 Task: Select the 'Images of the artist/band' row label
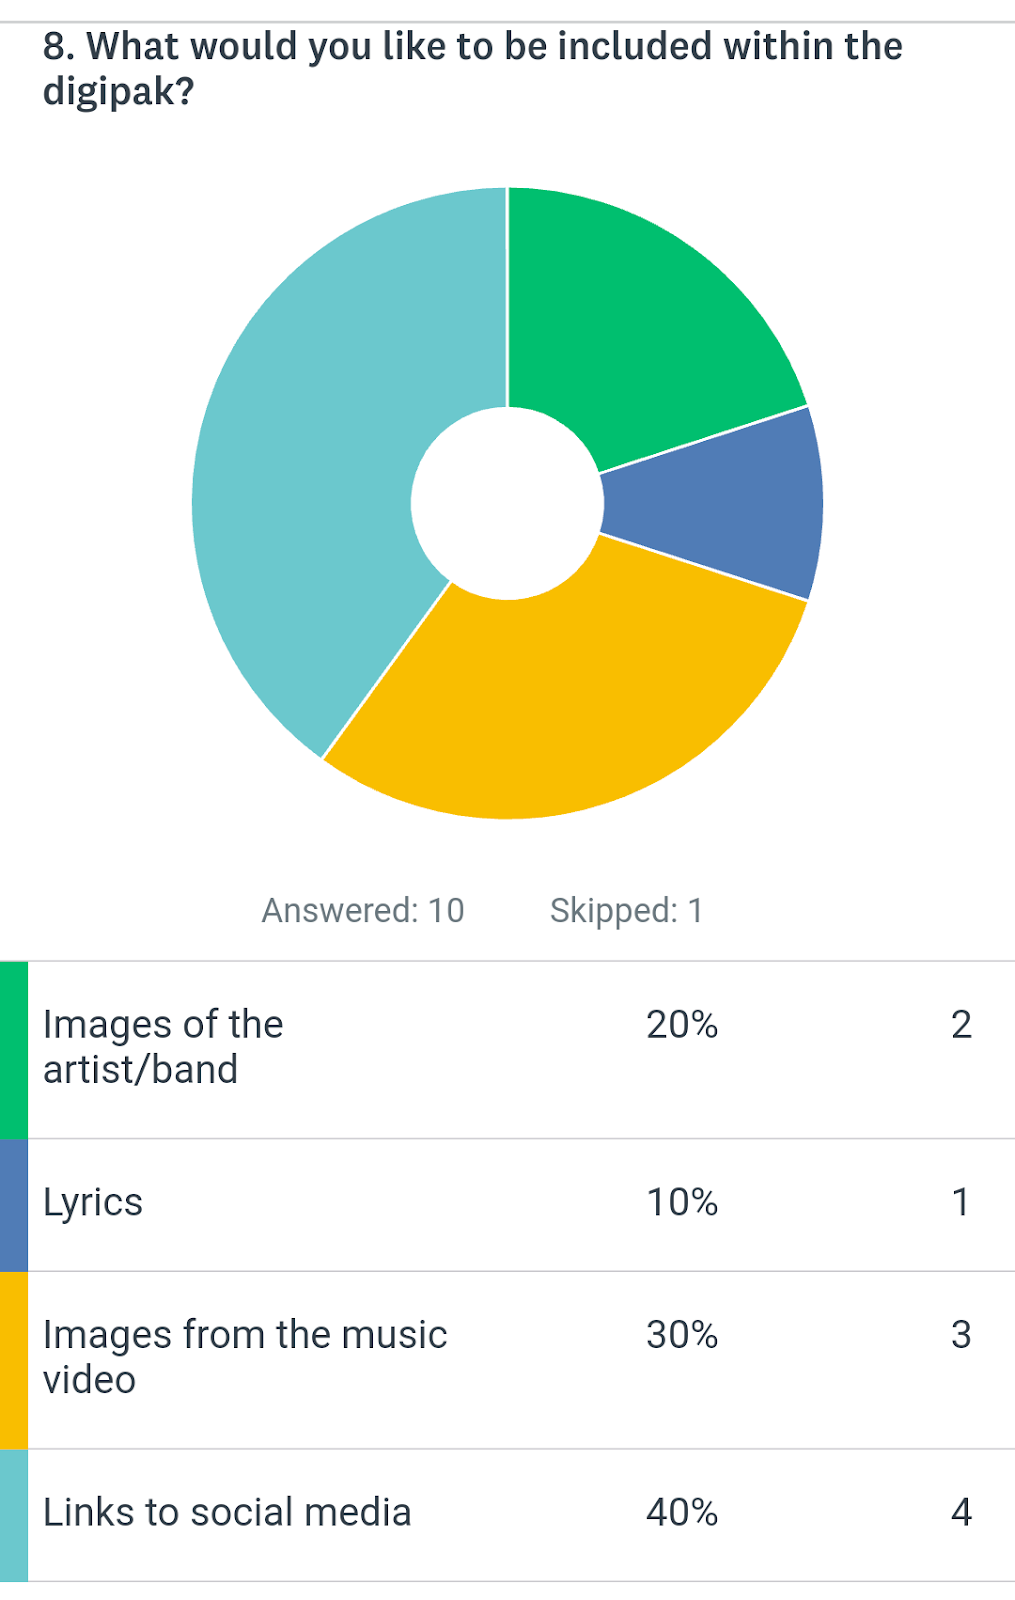click(x=163, y=1047)
